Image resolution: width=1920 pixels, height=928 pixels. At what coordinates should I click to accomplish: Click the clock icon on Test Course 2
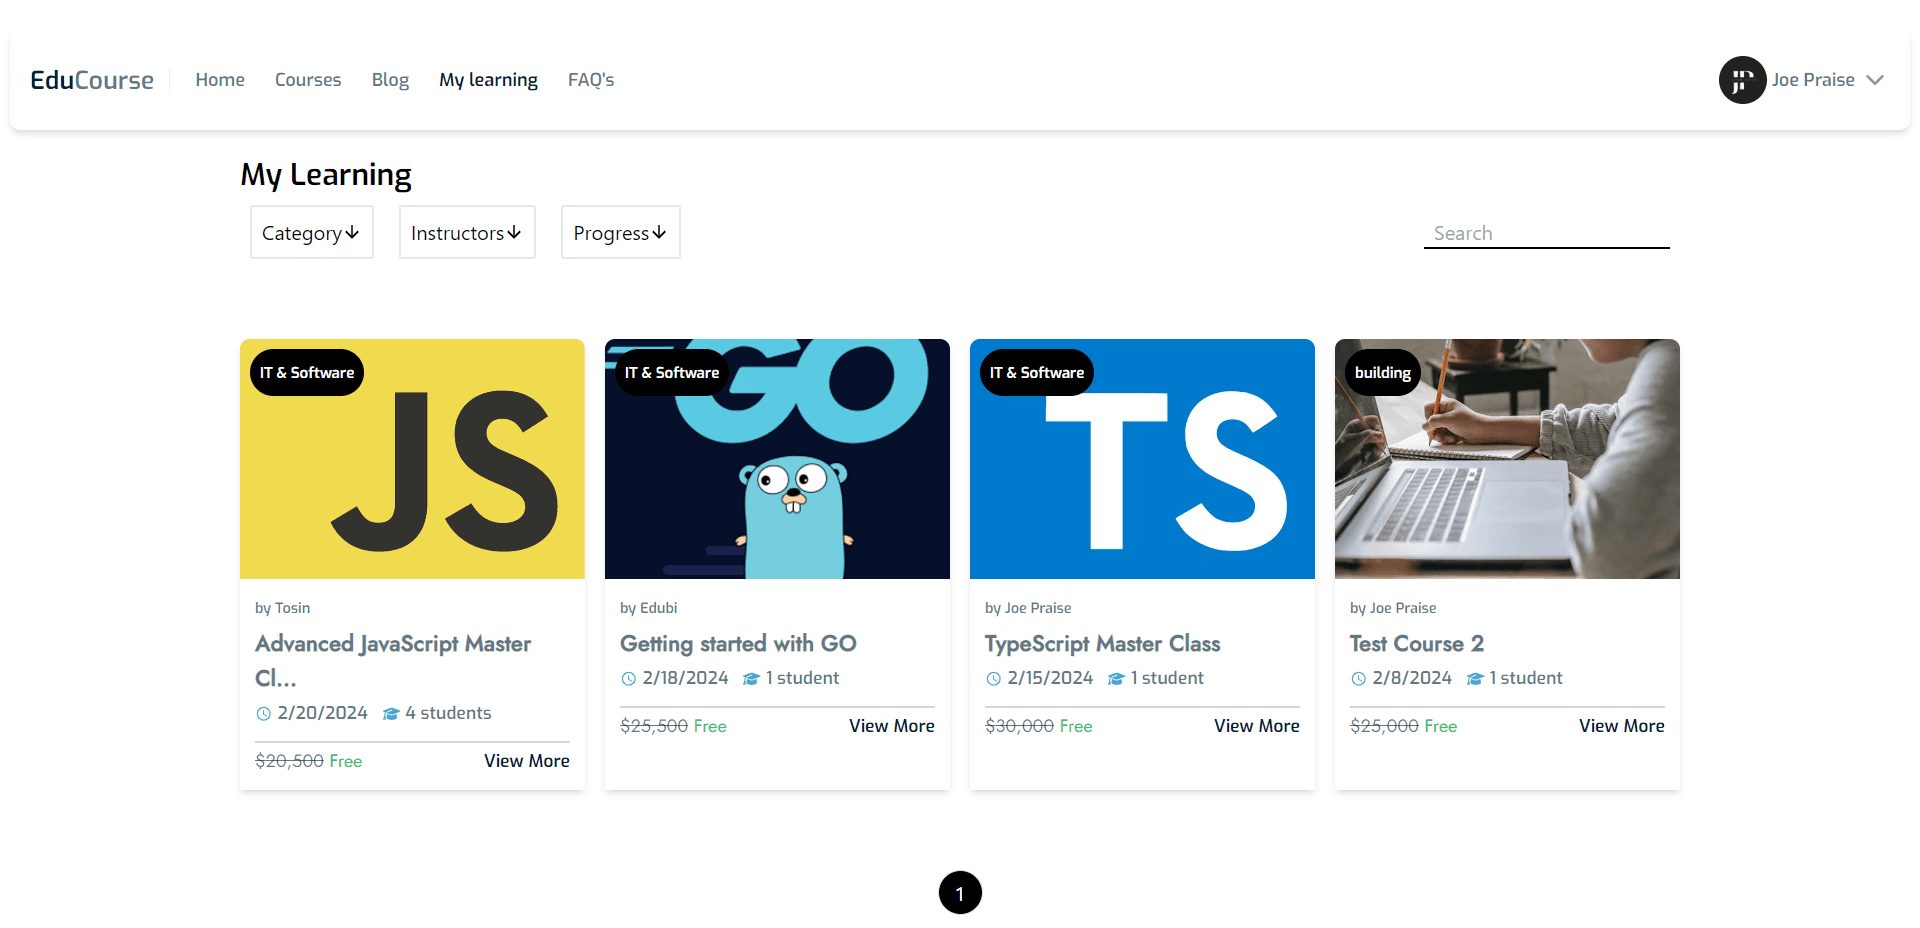(1358, 679)
